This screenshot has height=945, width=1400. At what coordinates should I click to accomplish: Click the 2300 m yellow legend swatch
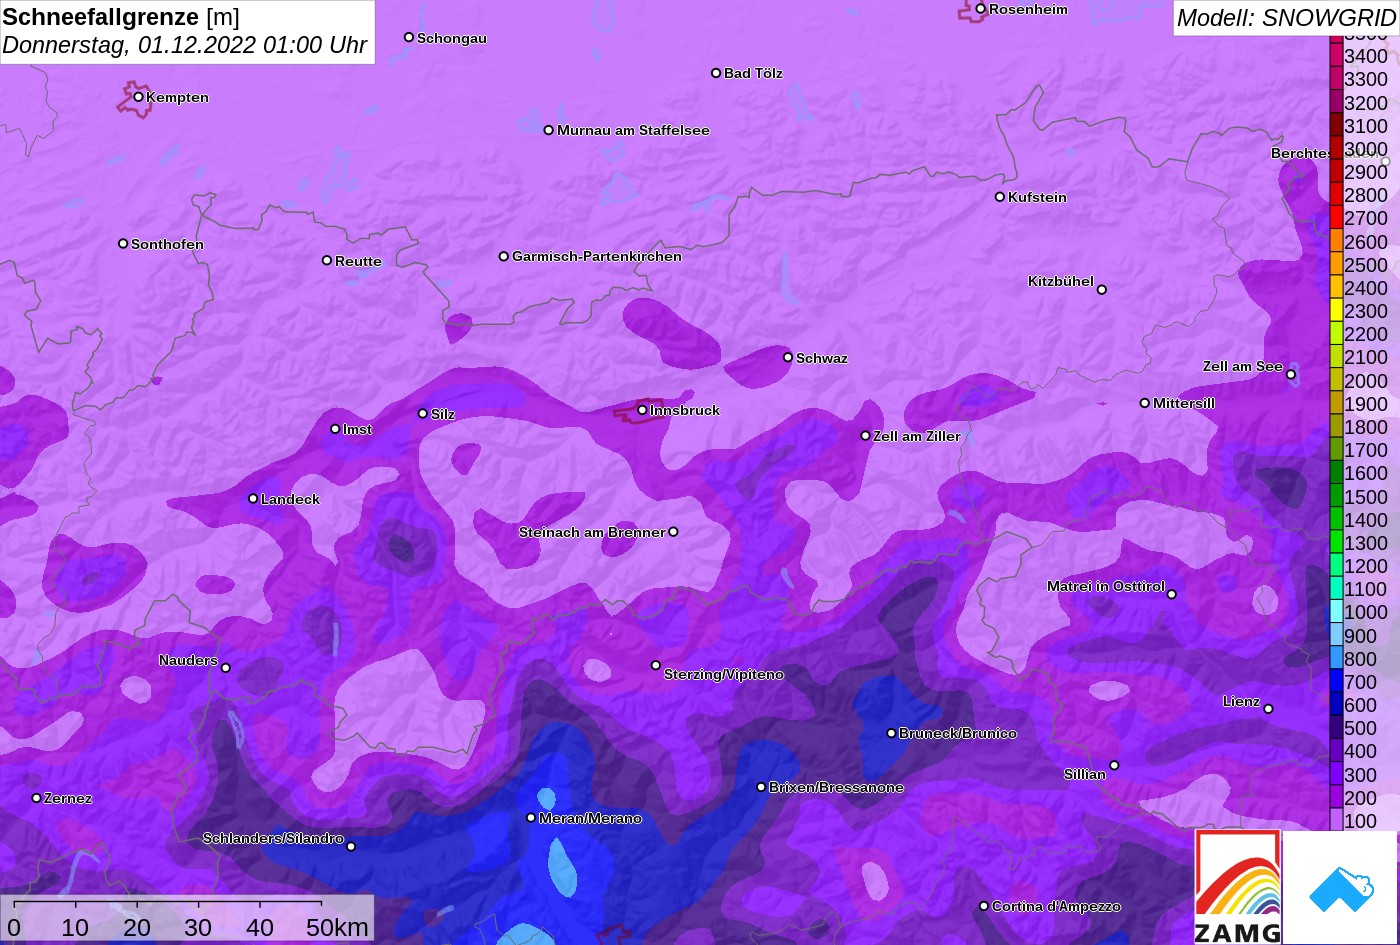1336,310
